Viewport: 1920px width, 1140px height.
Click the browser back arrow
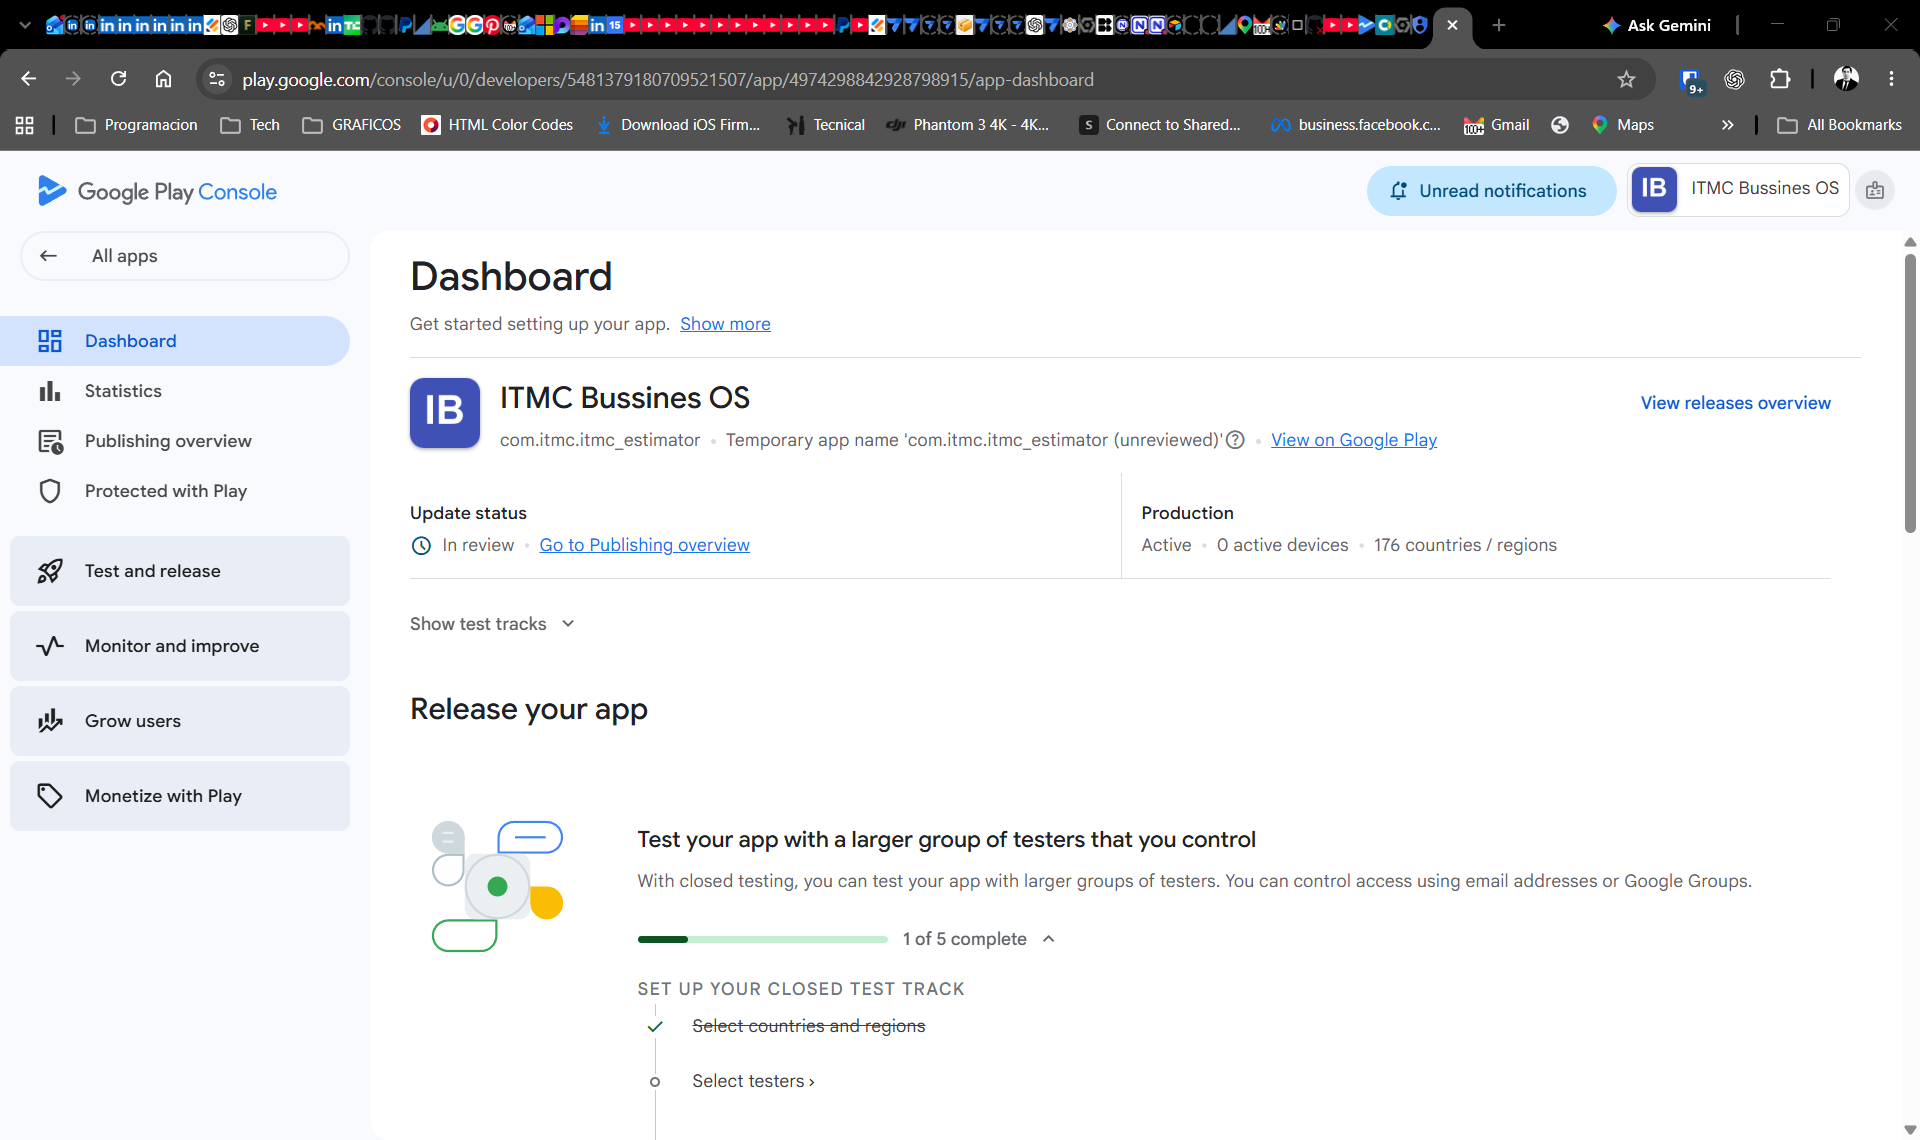(x=28, y=79)
